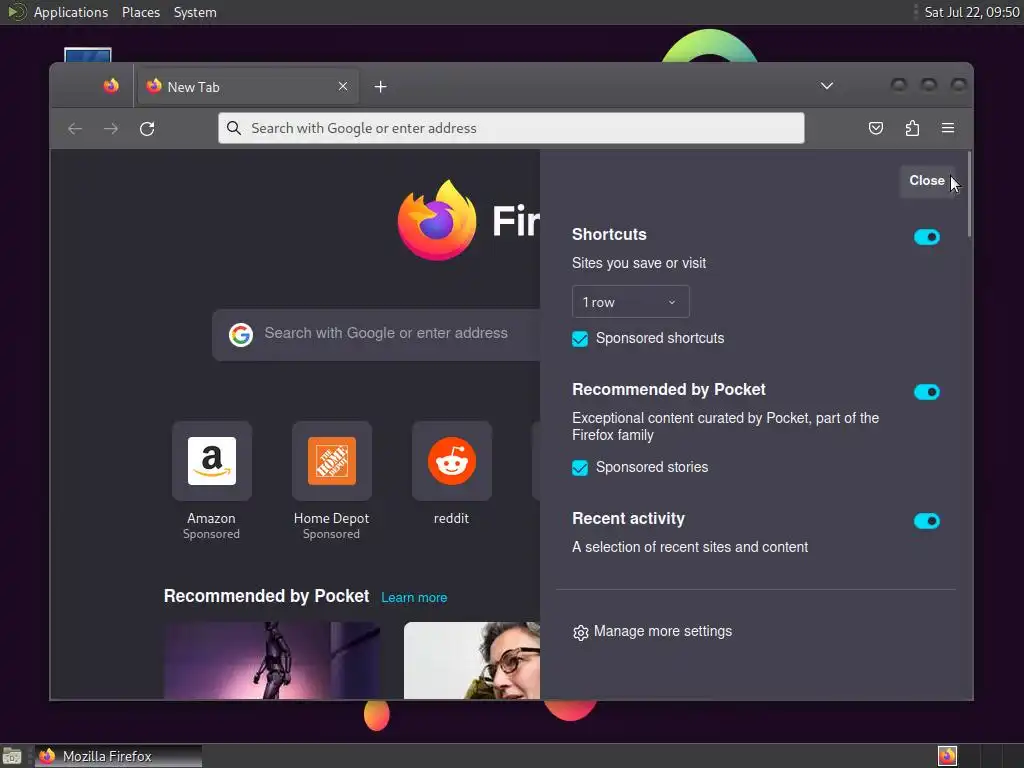Click the Mozilla Firefox taskbar entry
The height and width of the screenshot is (768, 1024).
coord(118,756)
